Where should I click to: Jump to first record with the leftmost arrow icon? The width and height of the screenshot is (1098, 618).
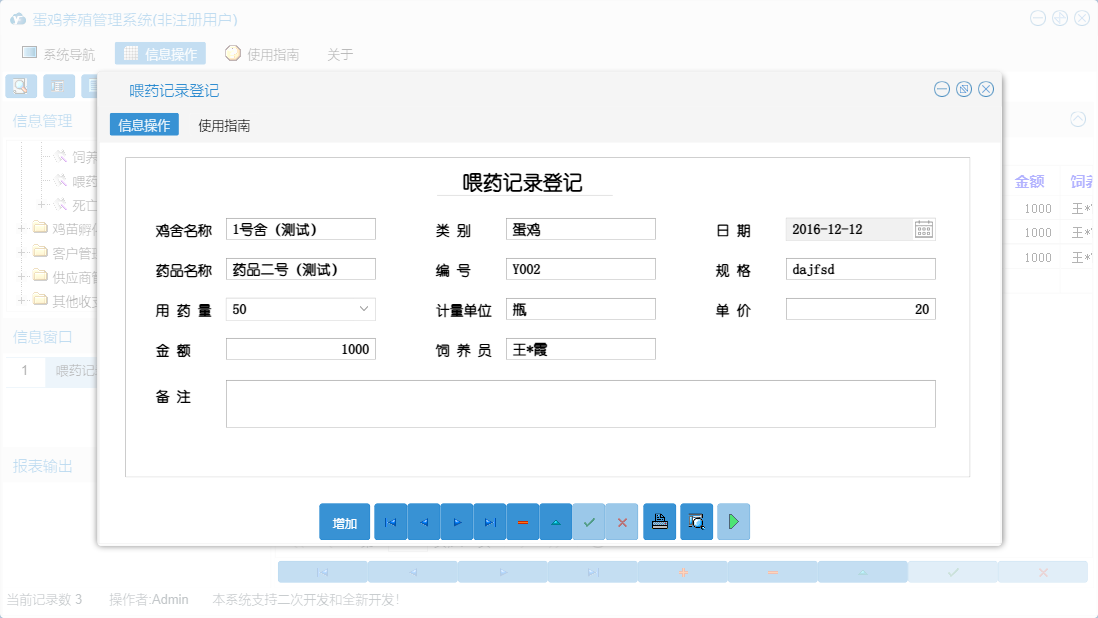click(390, 521)
